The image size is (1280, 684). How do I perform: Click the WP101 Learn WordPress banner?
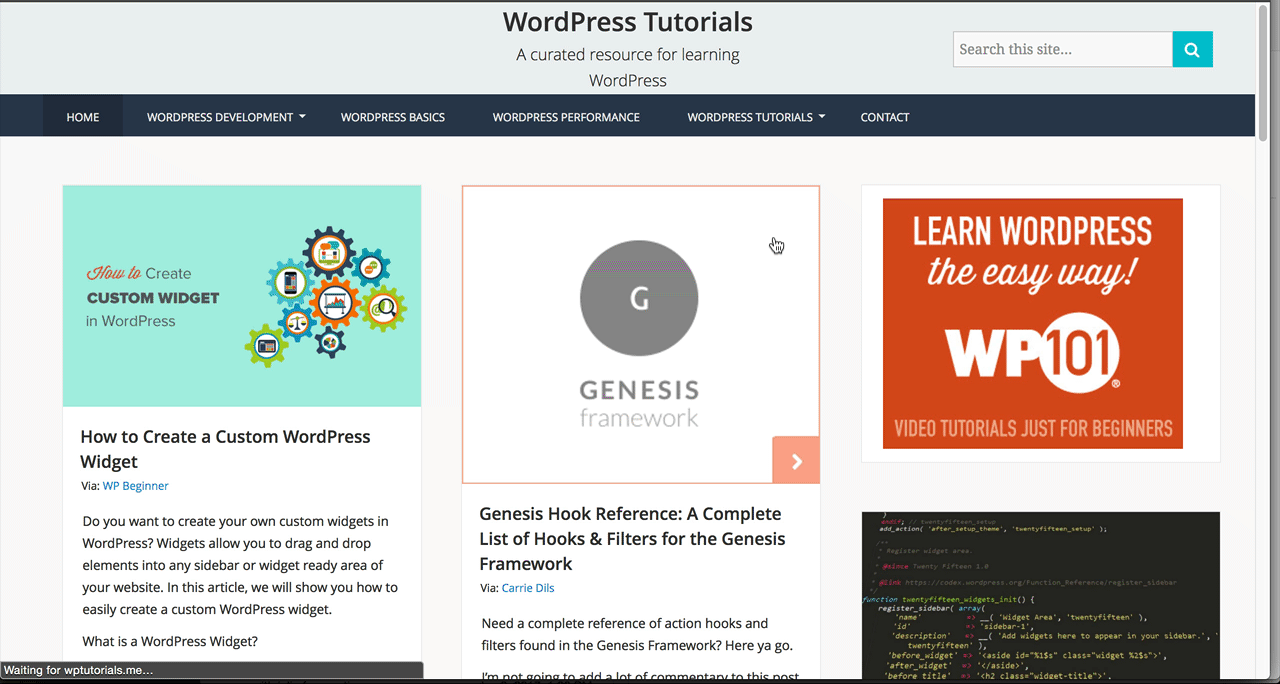pyautogui.click(x=1033, y=323)
